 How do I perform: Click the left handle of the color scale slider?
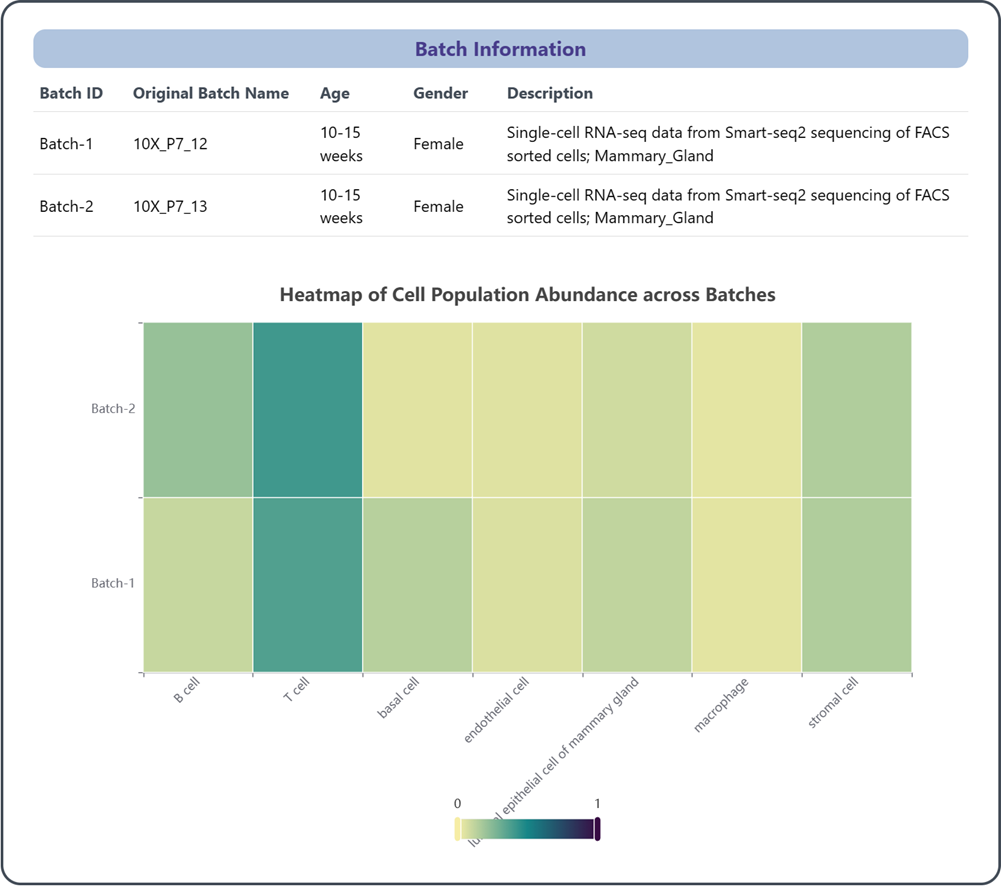click(458, 829)
